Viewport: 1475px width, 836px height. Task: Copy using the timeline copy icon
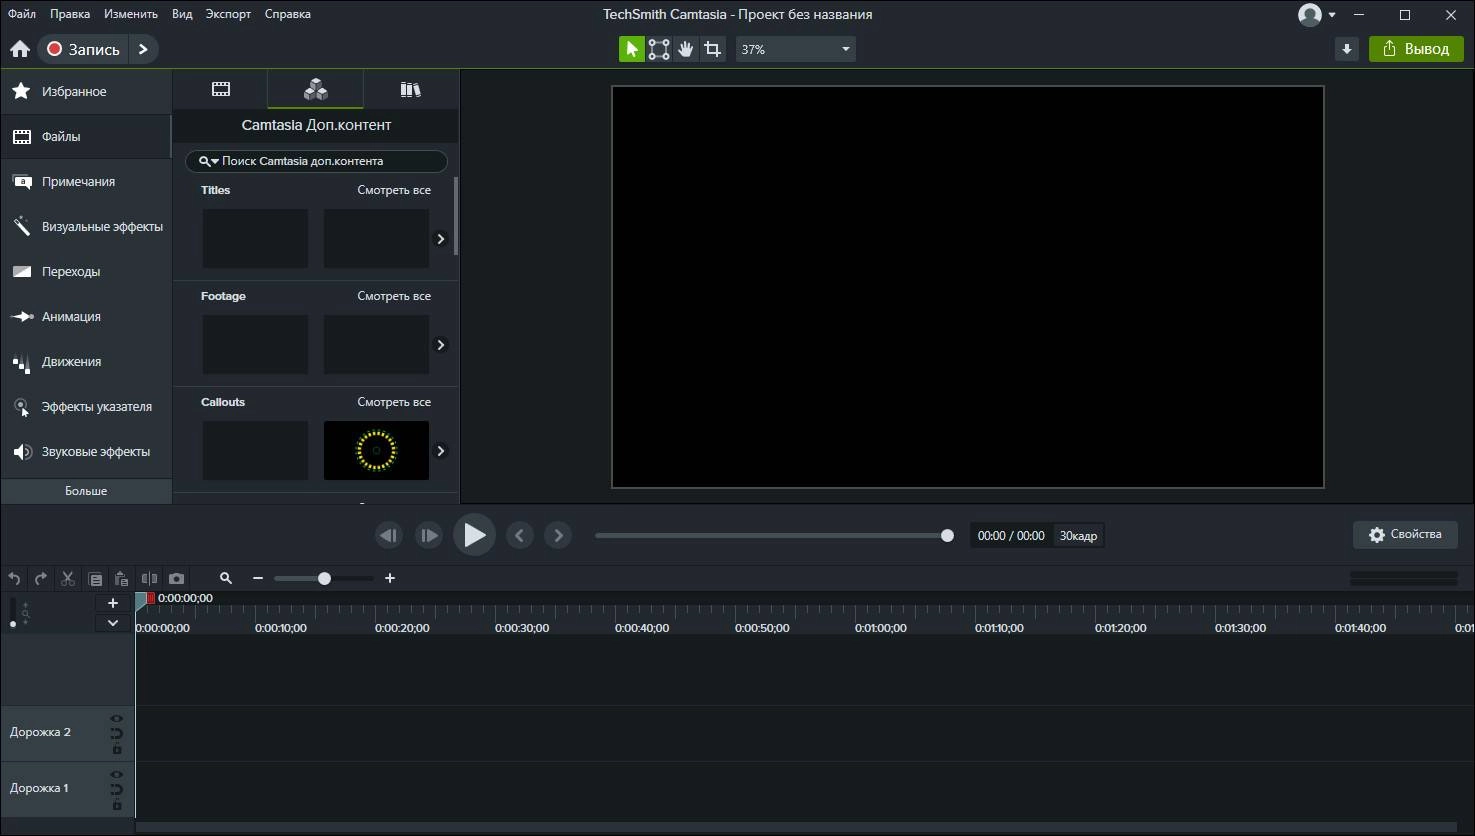(x=95, y=579)
